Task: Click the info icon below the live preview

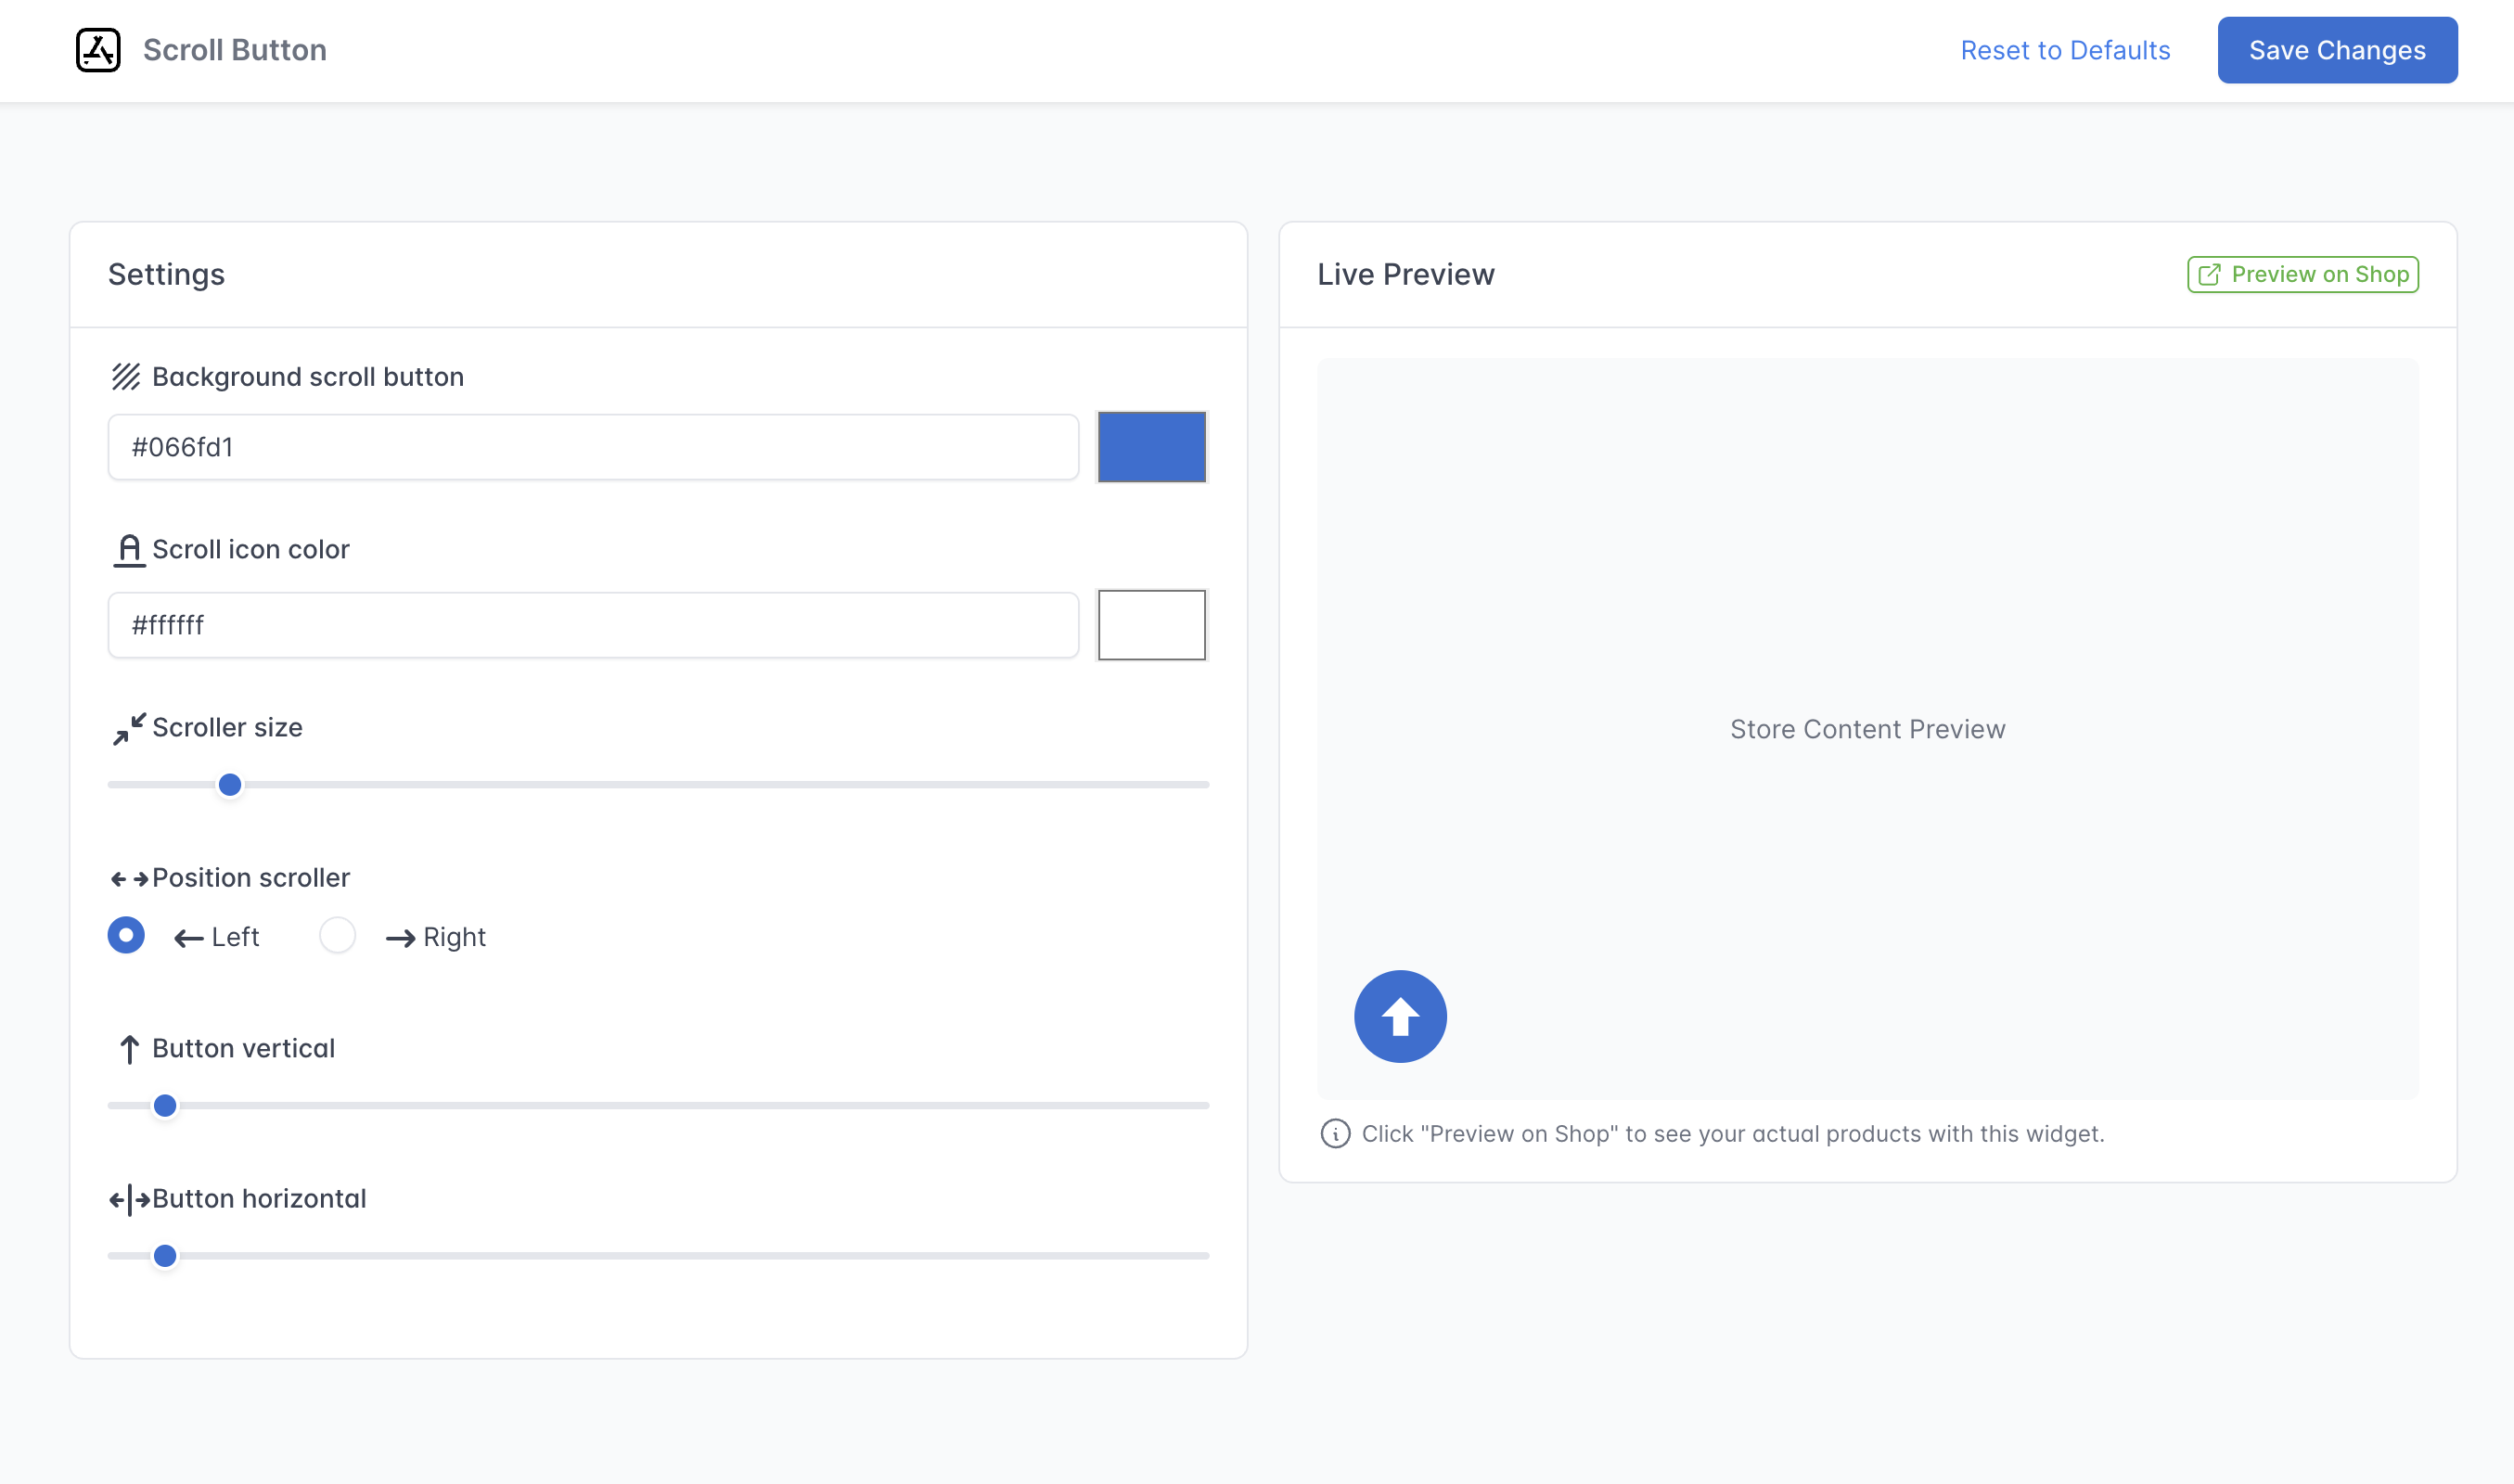Action: tap(1335, 1134)
